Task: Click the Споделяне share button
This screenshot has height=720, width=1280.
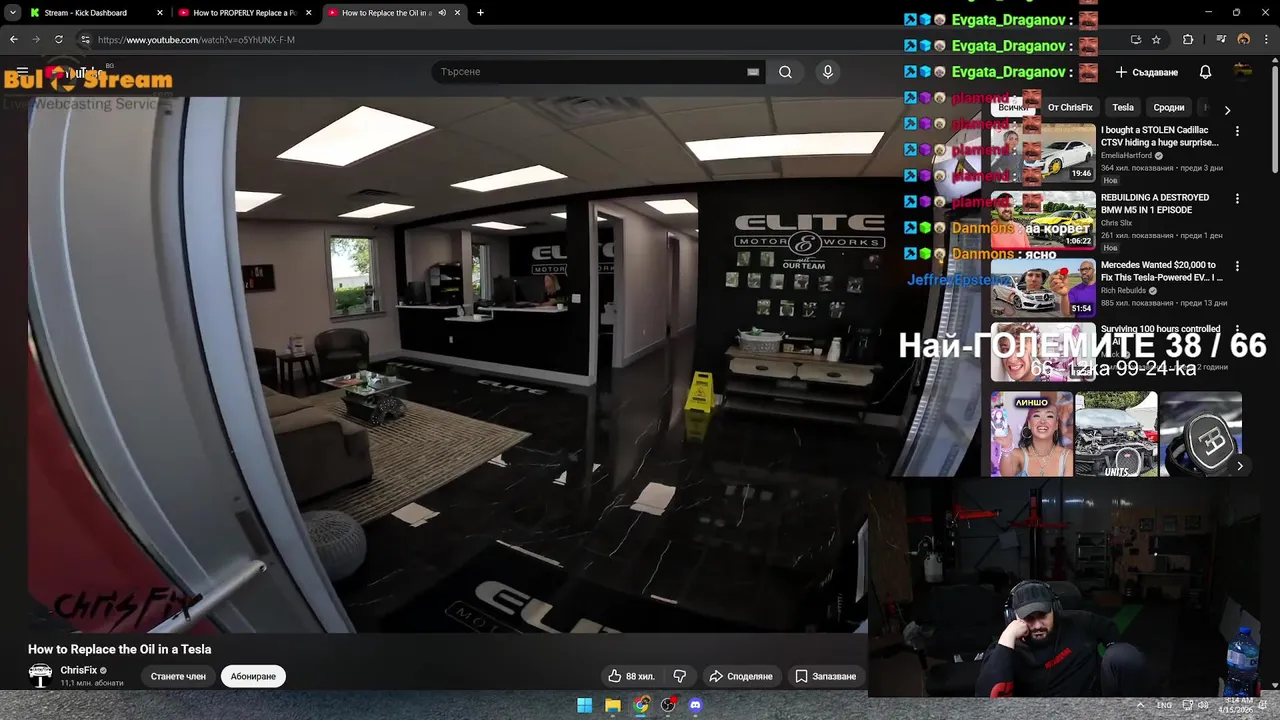Action: coord(741,677)
